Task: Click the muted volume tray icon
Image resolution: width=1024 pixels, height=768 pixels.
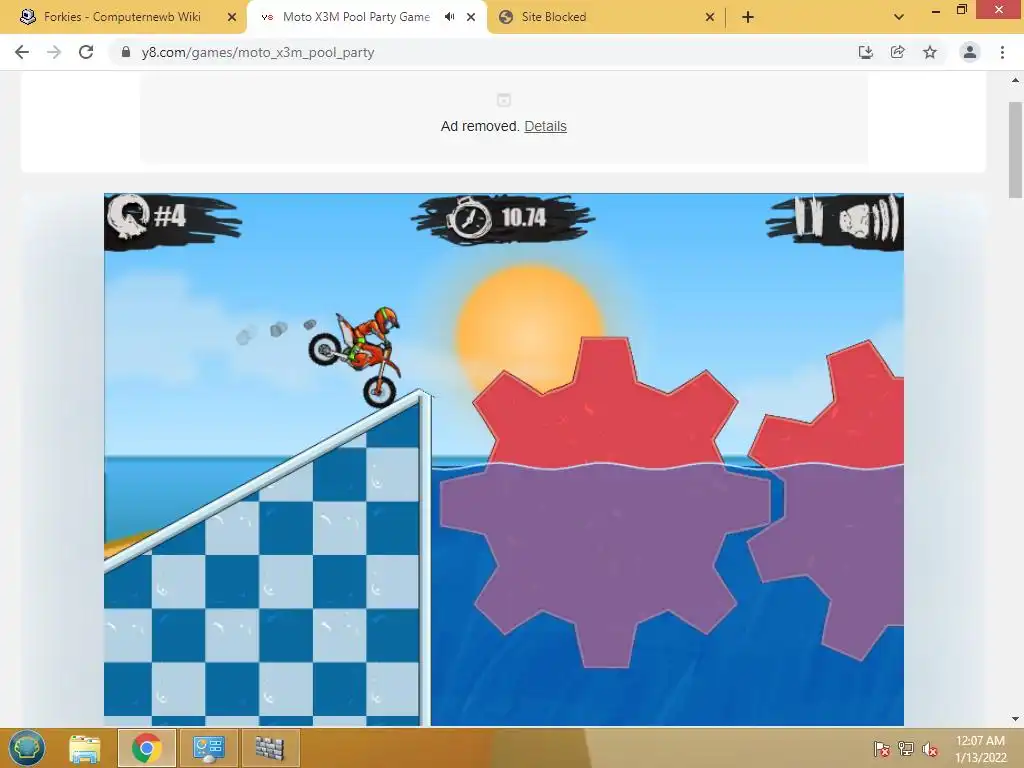Action: tap(930, 749)
